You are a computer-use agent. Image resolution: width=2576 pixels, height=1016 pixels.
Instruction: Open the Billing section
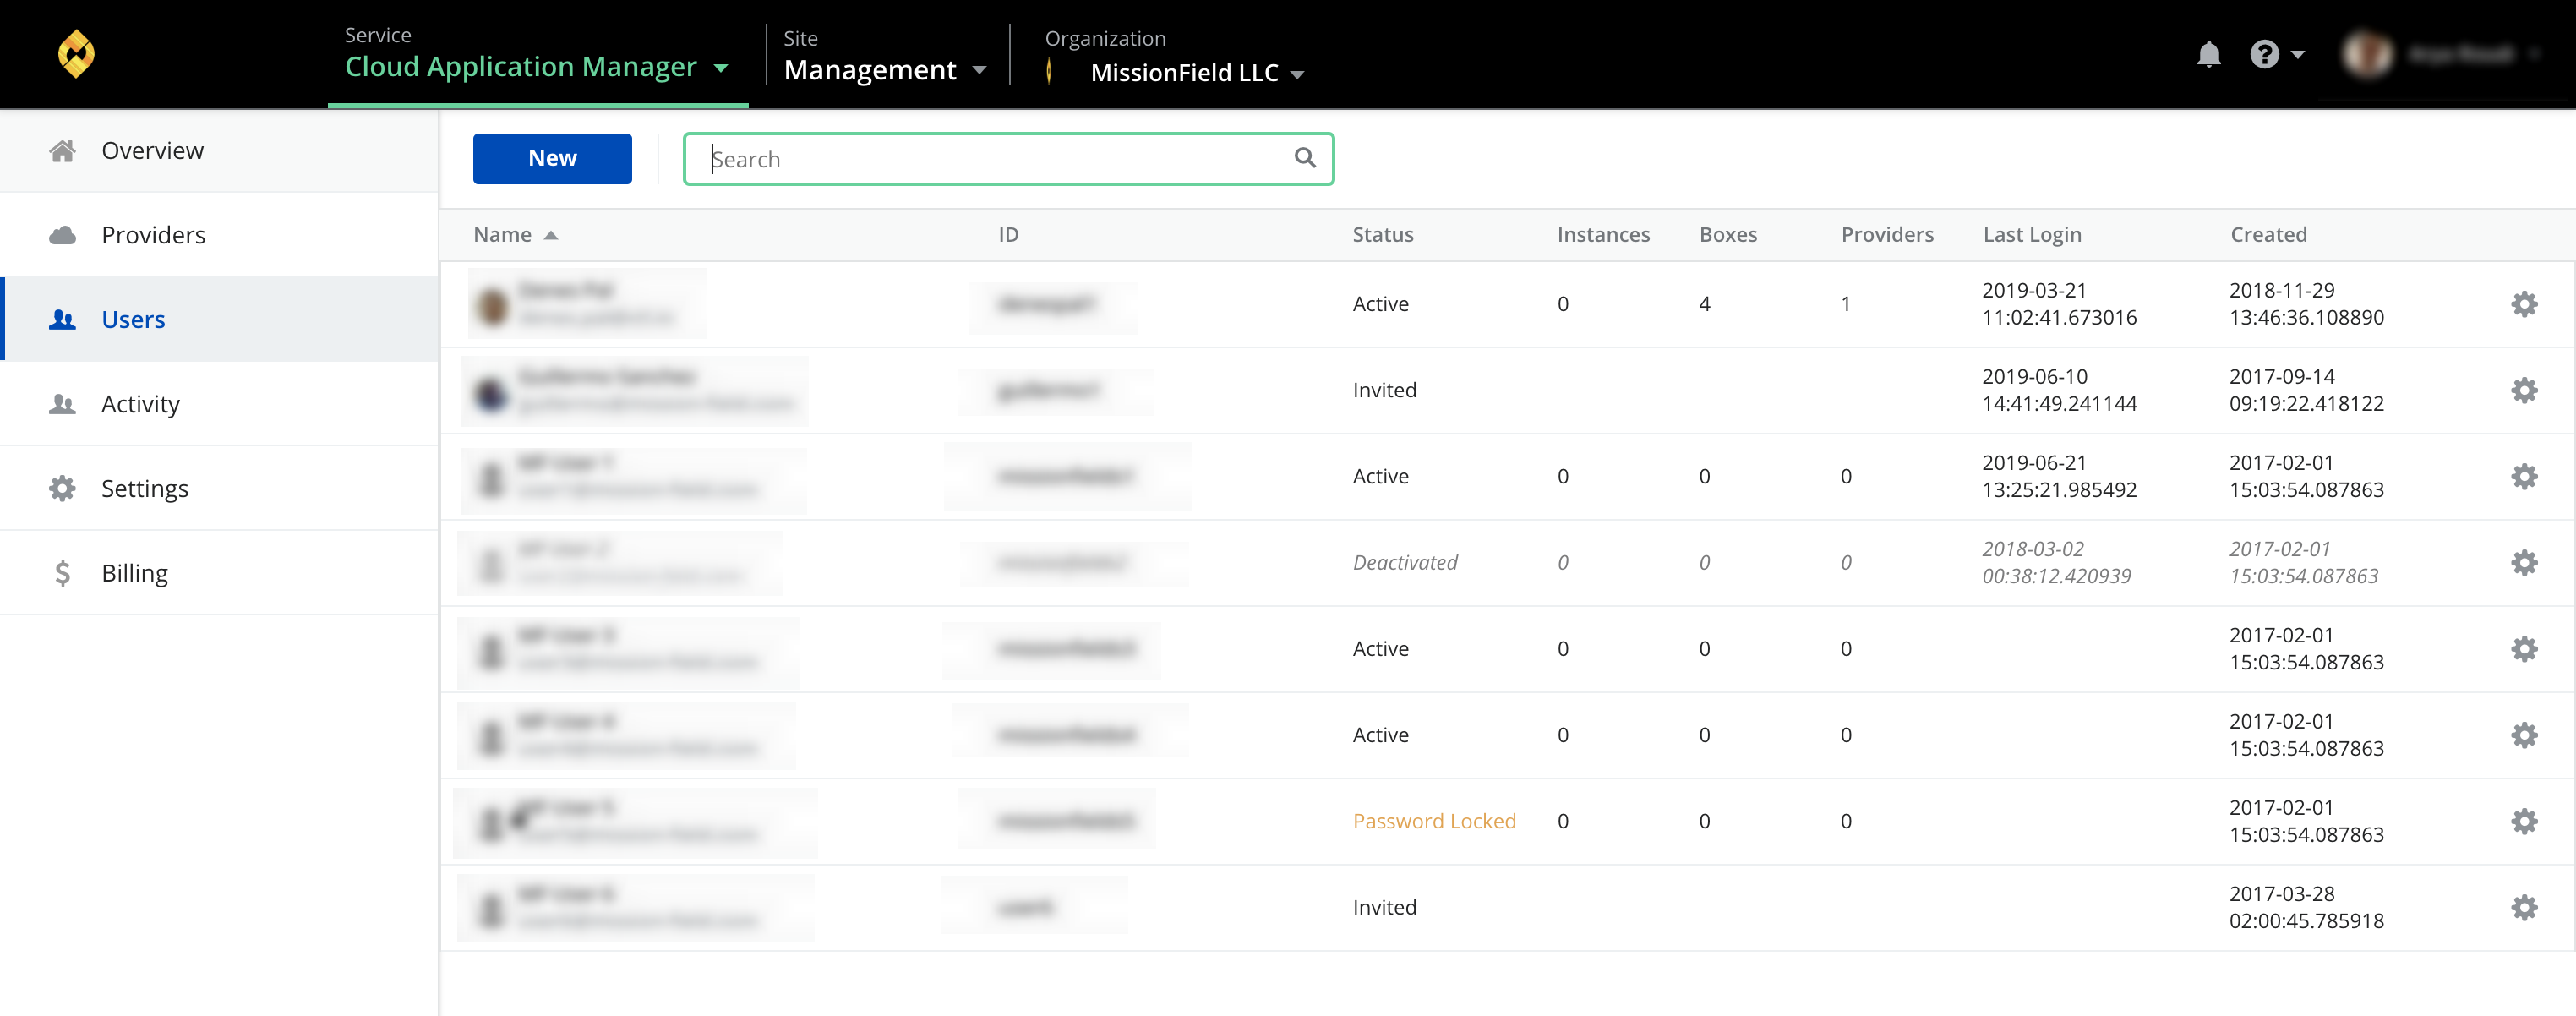[x=219, y=573]
